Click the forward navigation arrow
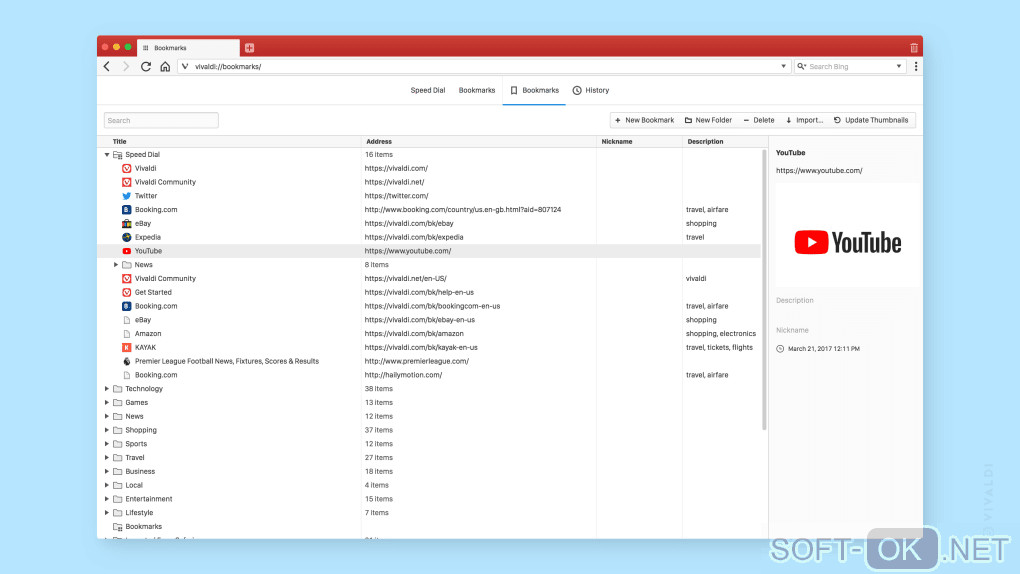The height and width of the screenshot is (574, 1020). point(126,66)
